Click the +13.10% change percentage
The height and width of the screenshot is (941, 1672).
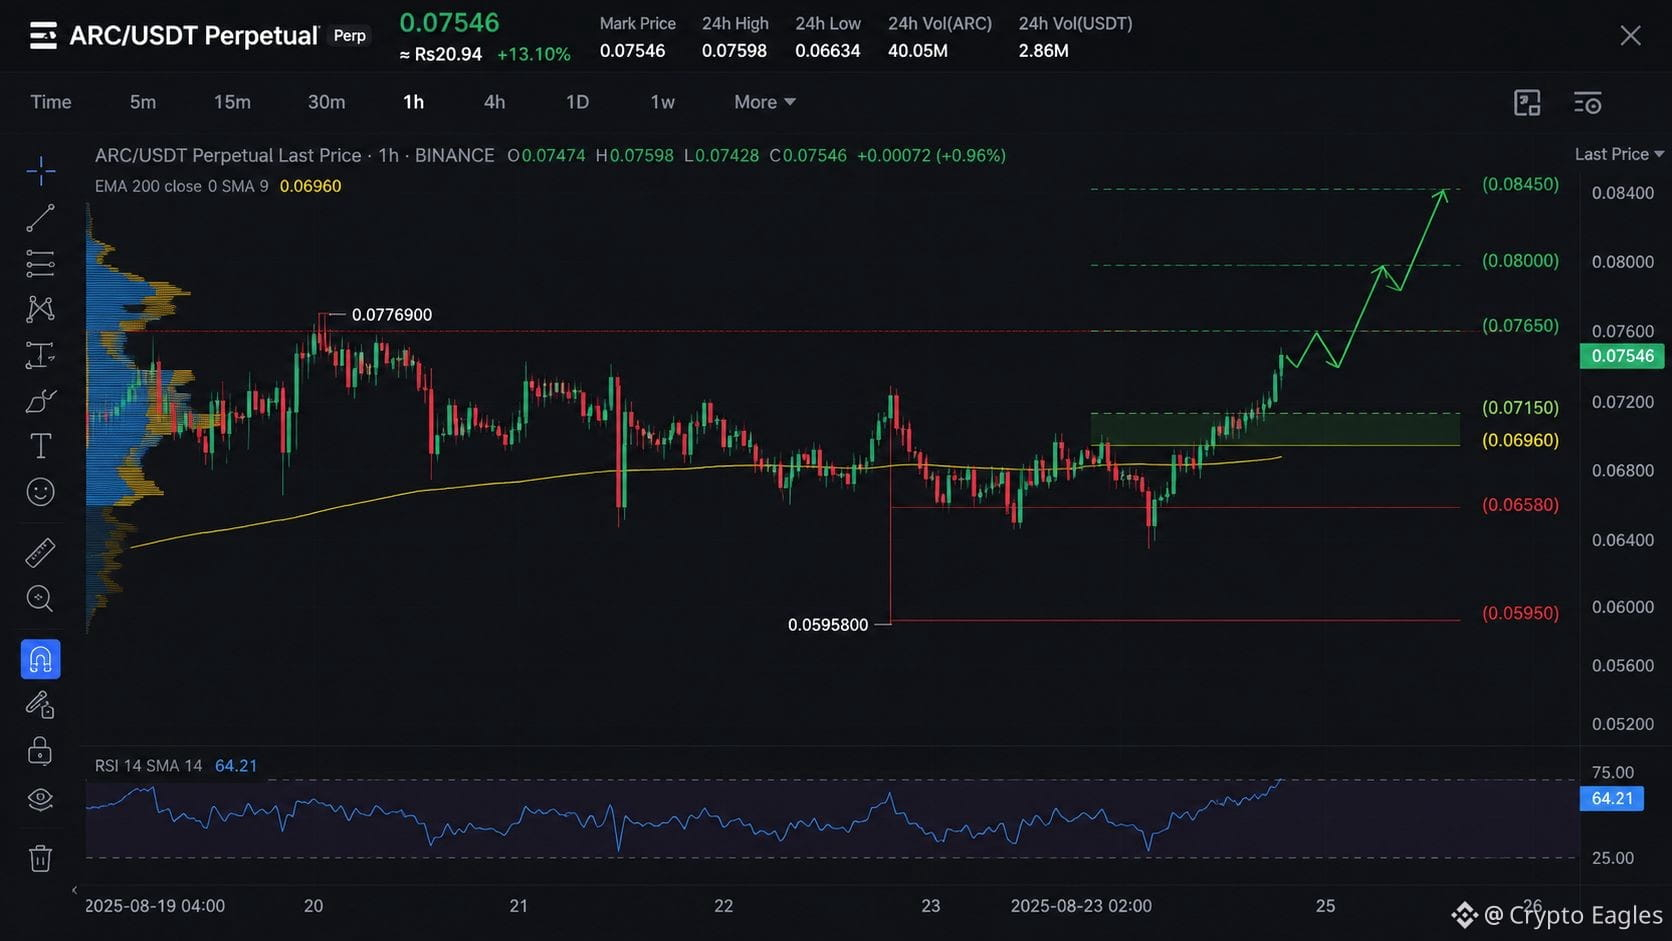click(534, 54)
